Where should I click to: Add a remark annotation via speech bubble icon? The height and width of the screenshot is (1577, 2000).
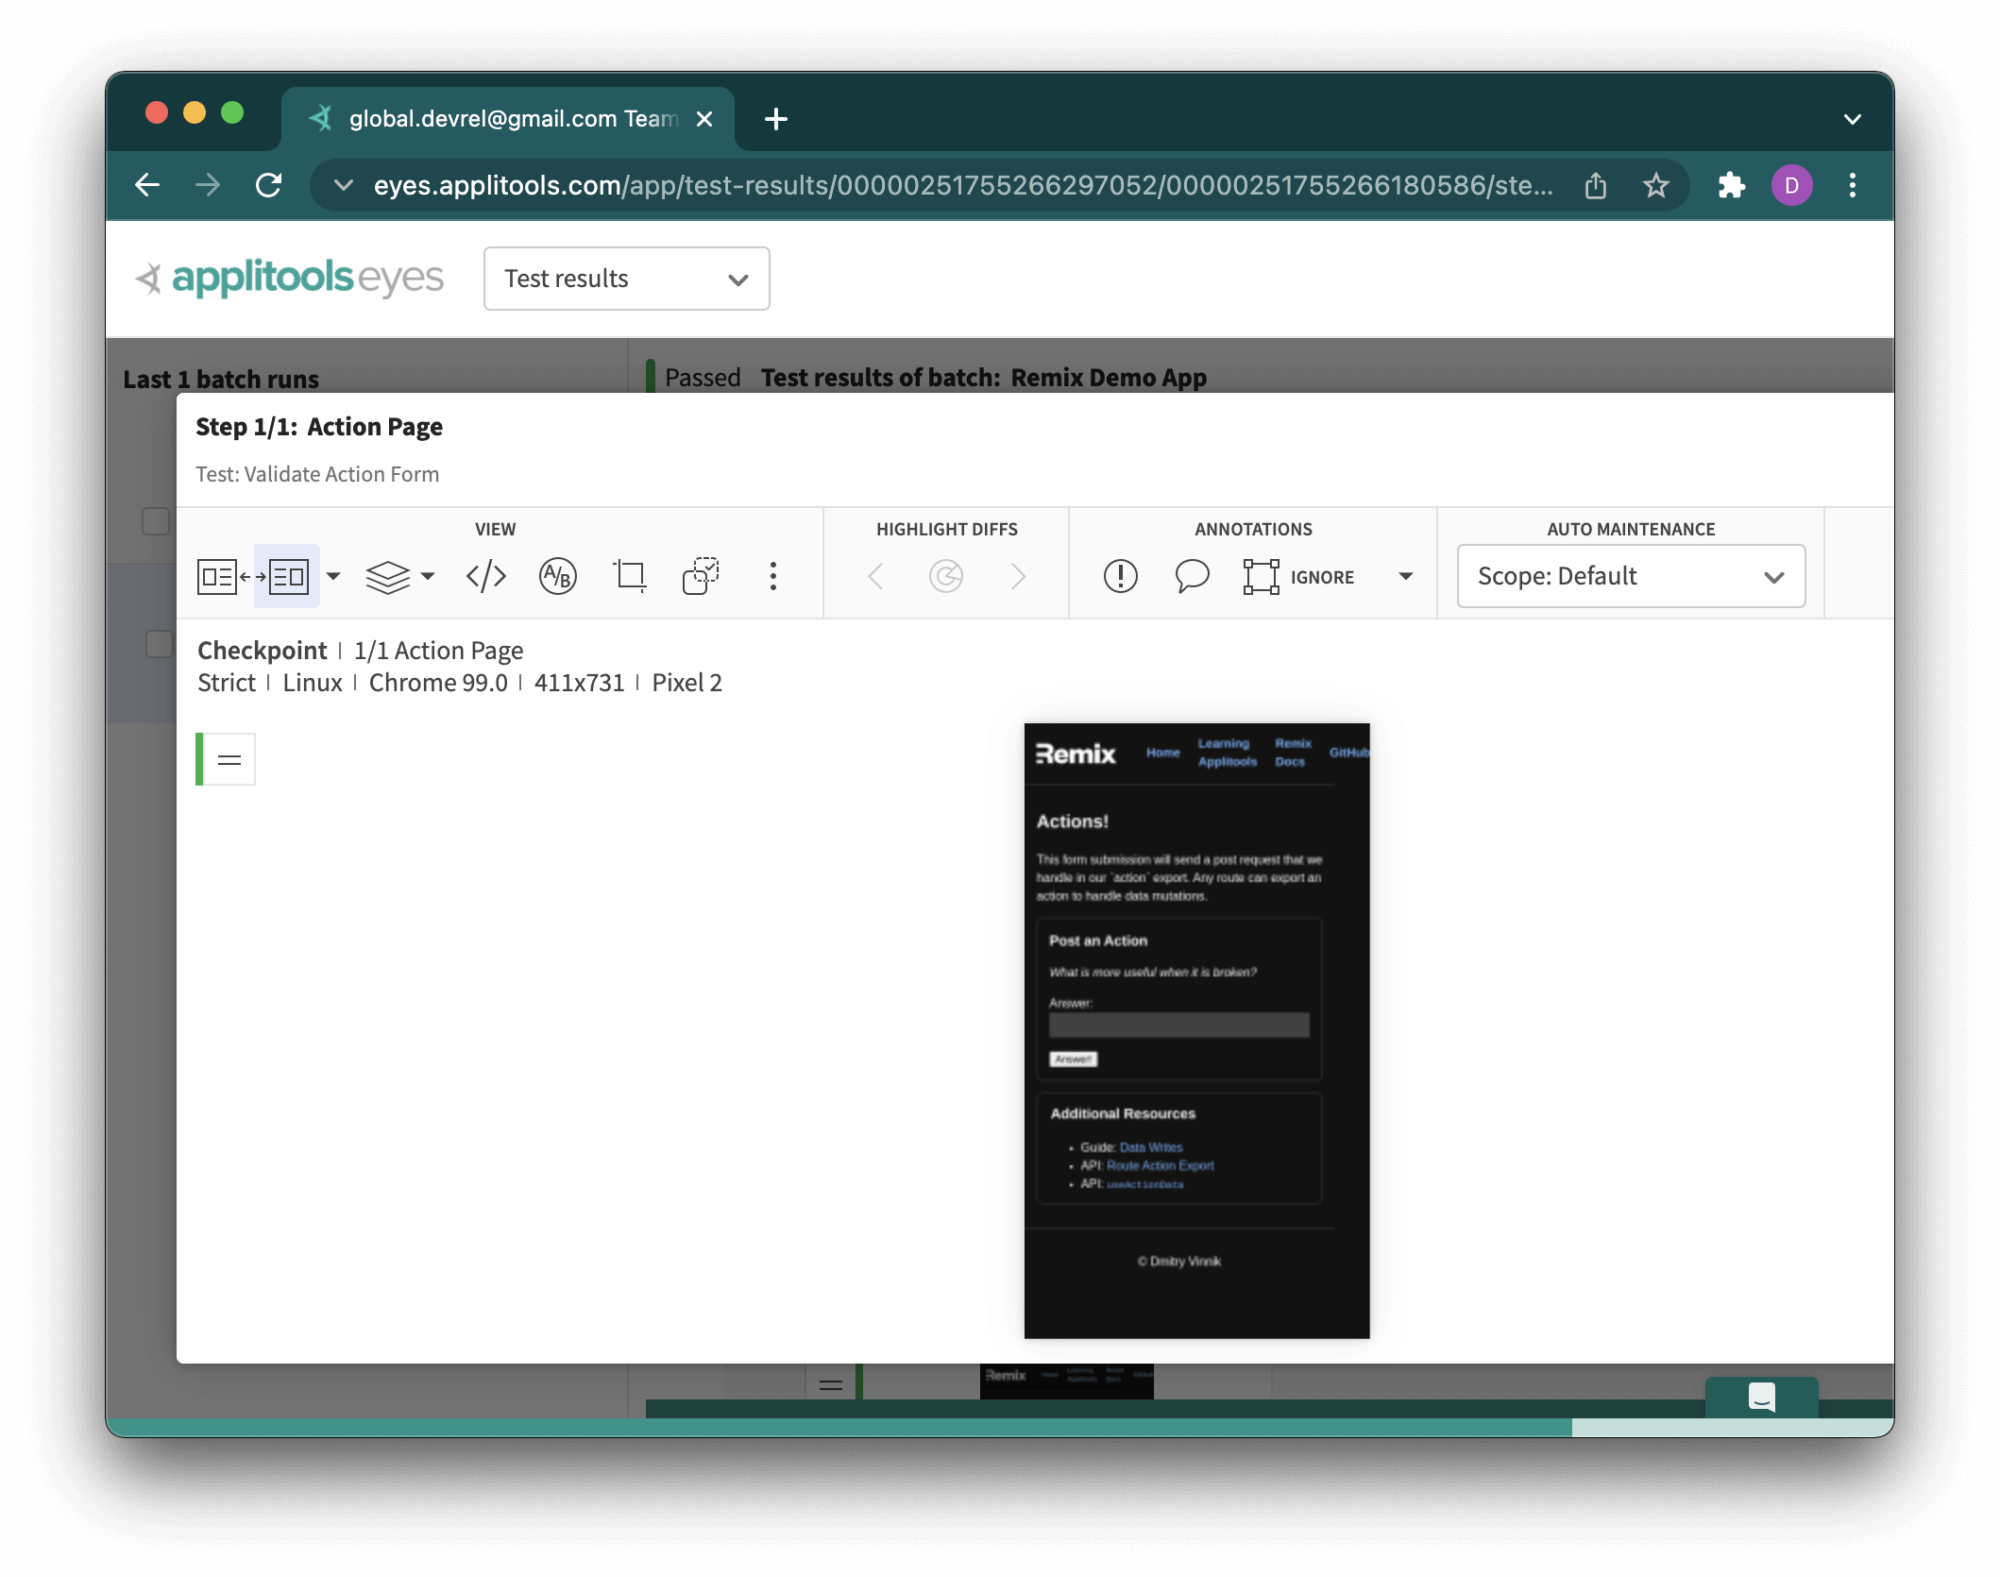(1191, 576)
